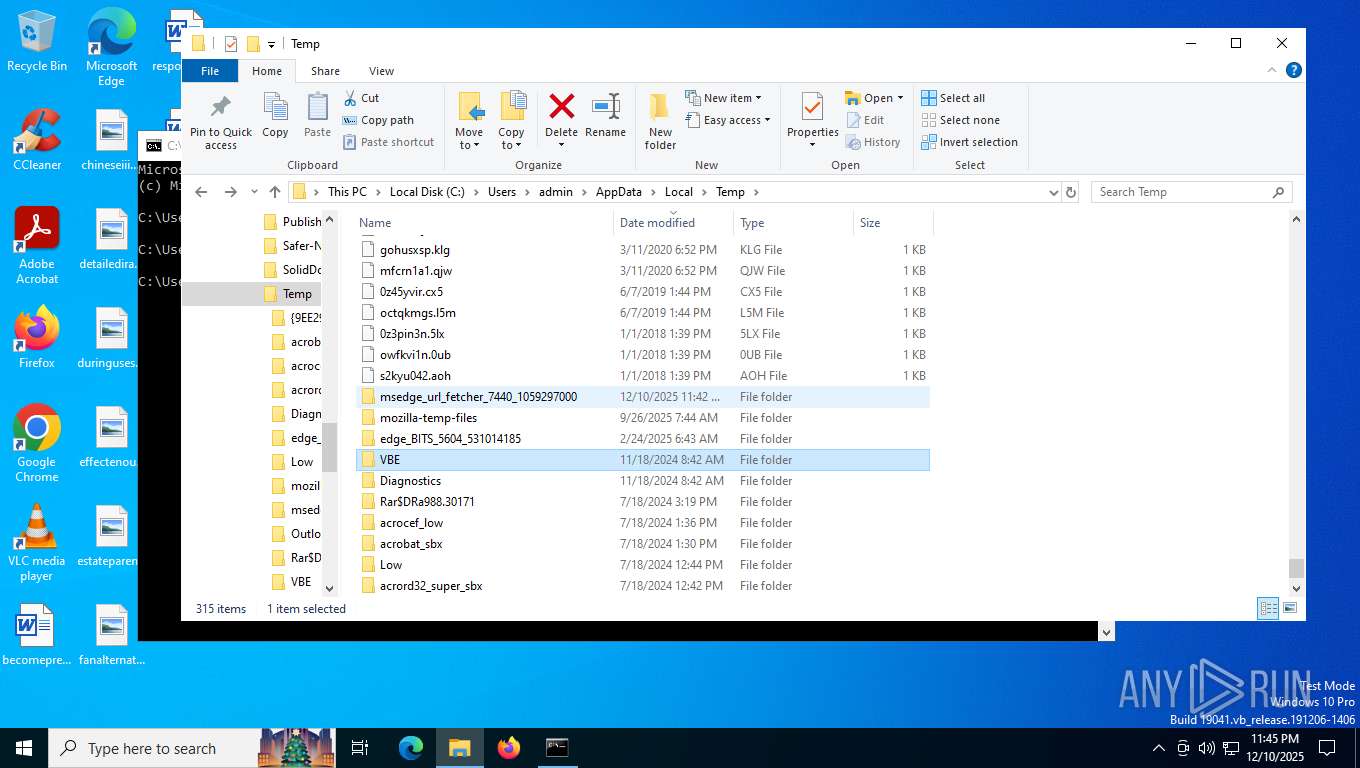Open the Properties icon

click(x=812, y=107)
